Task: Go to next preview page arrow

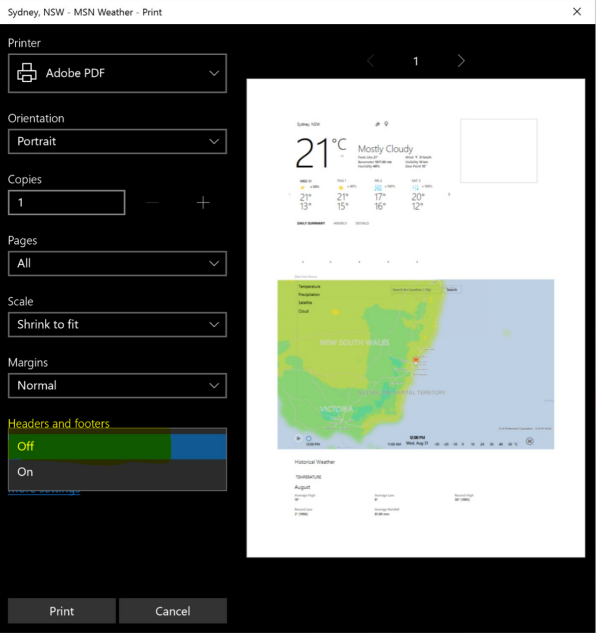Action: pyautogui.click(x=461, y=61)
